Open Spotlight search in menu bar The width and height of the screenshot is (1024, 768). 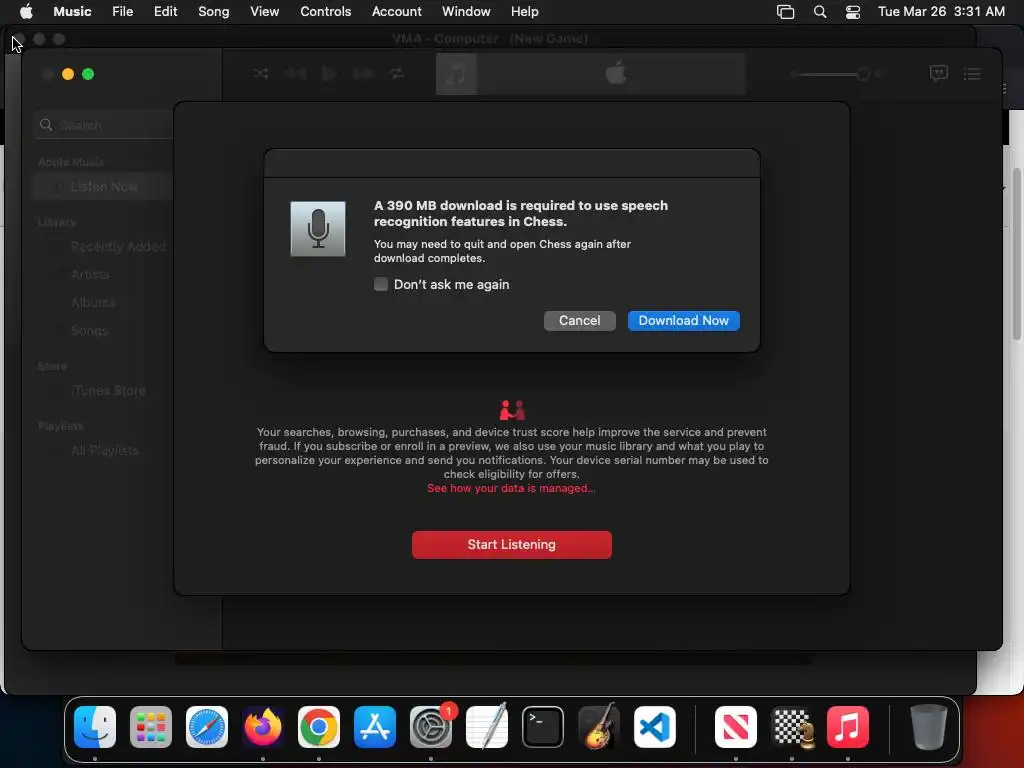(x=820, y=12)
